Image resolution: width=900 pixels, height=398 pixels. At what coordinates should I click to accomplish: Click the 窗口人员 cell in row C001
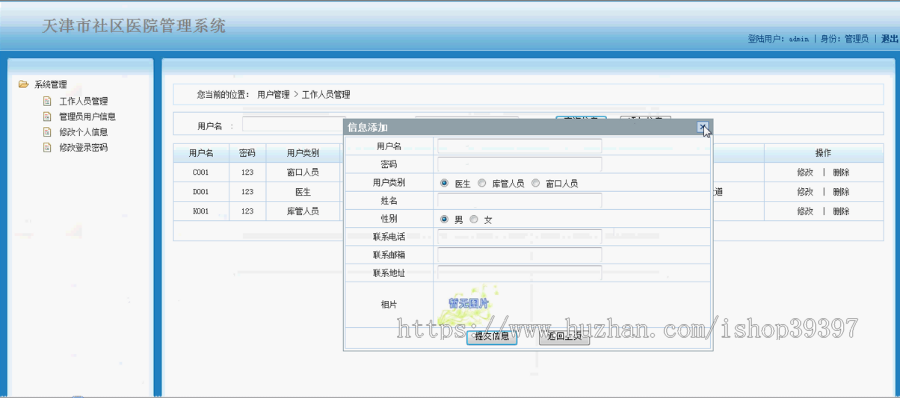coord(303,172)
